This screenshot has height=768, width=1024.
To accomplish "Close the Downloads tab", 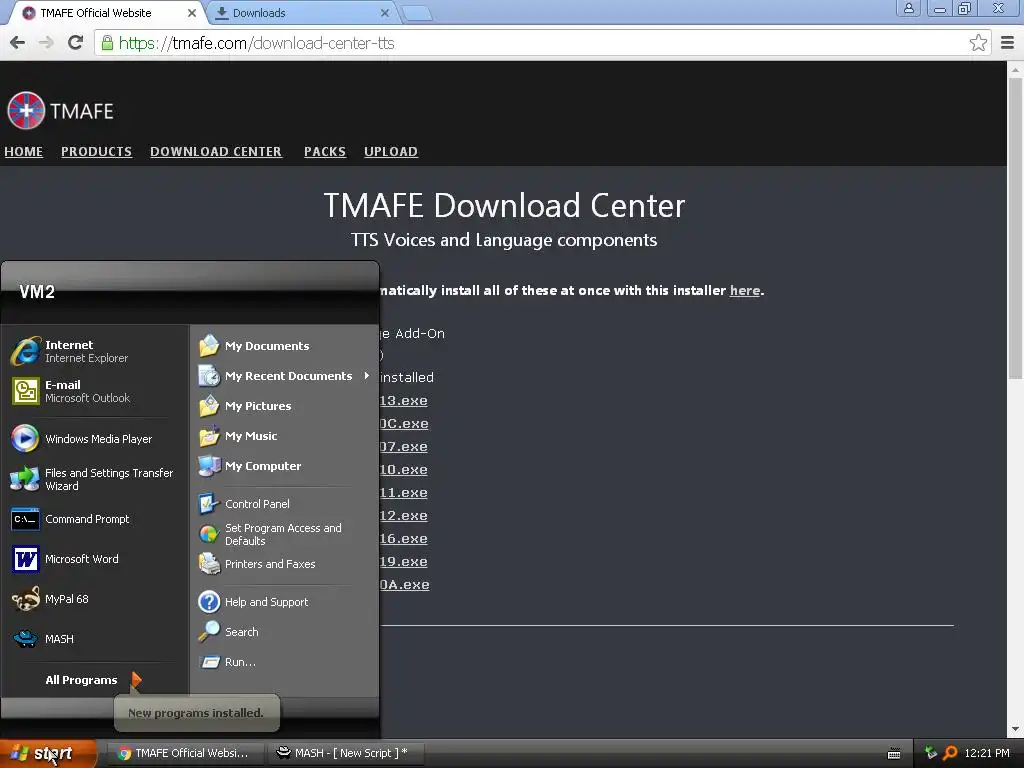I will (385, 13).
